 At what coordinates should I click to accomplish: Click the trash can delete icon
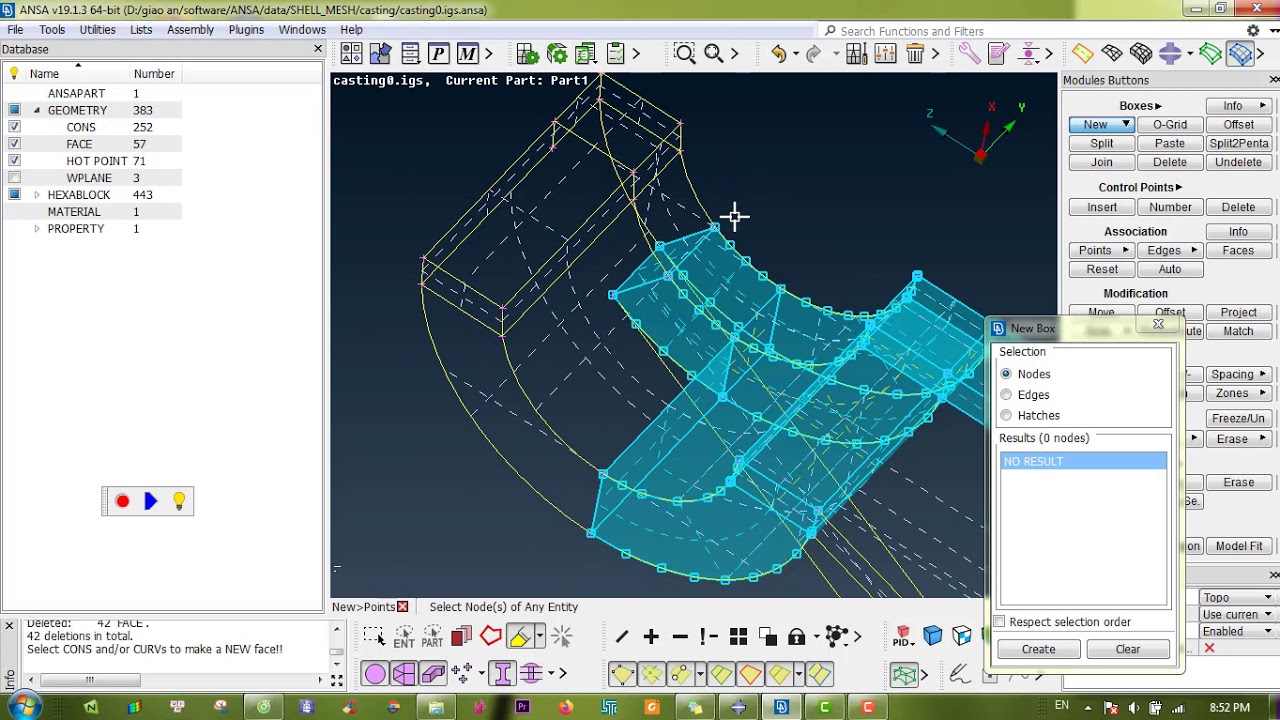915,53
